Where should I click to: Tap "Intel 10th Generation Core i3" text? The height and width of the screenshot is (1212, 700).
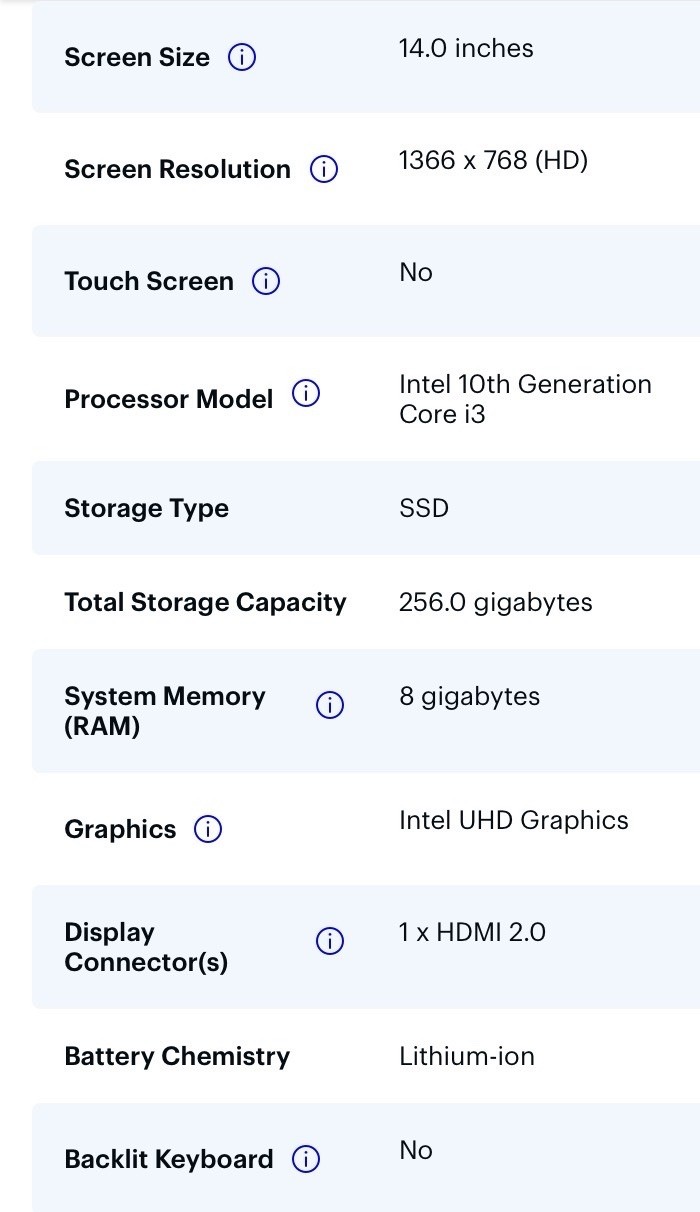pyautogui.click(x=525, y=399)
